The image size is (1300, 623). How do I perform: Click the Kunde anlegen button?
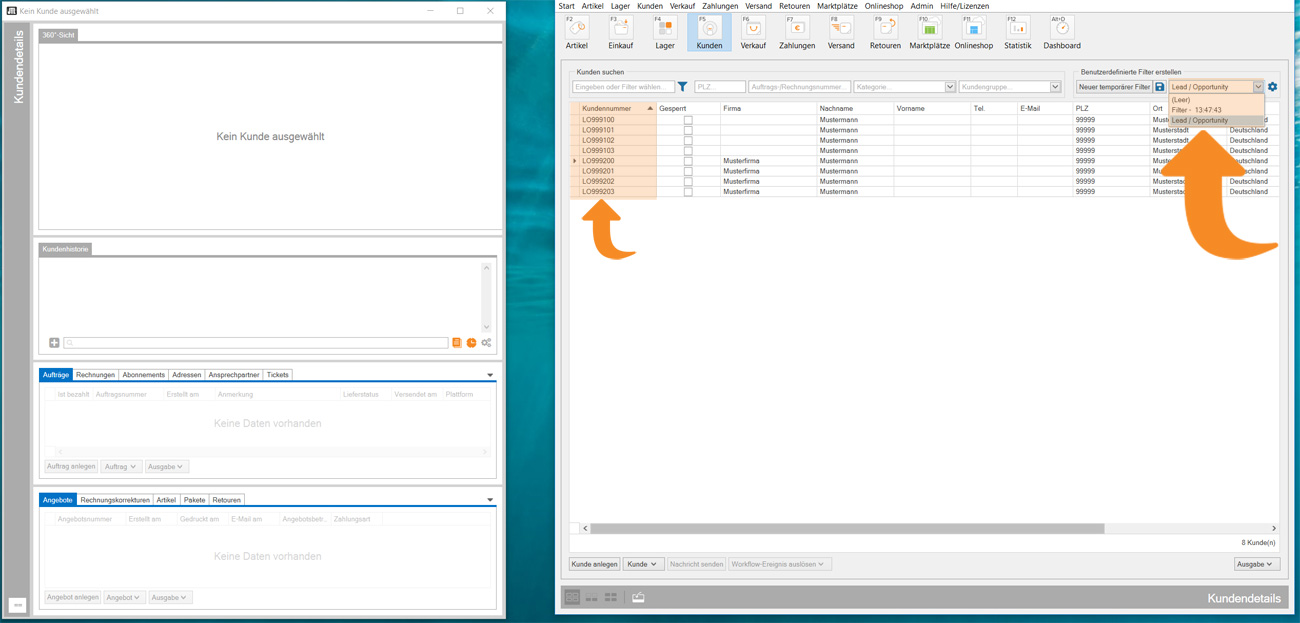point(594,564)
